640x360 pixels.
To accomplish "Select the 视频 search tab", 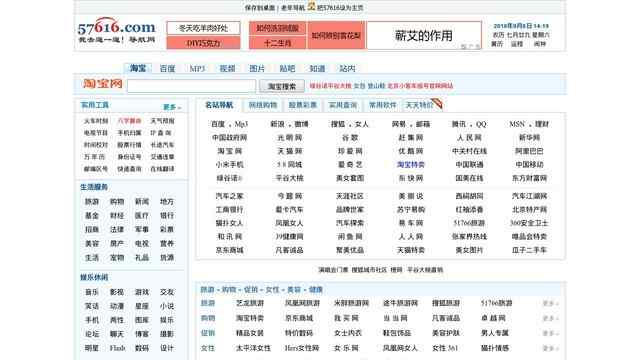I will (x=227, y=69).
